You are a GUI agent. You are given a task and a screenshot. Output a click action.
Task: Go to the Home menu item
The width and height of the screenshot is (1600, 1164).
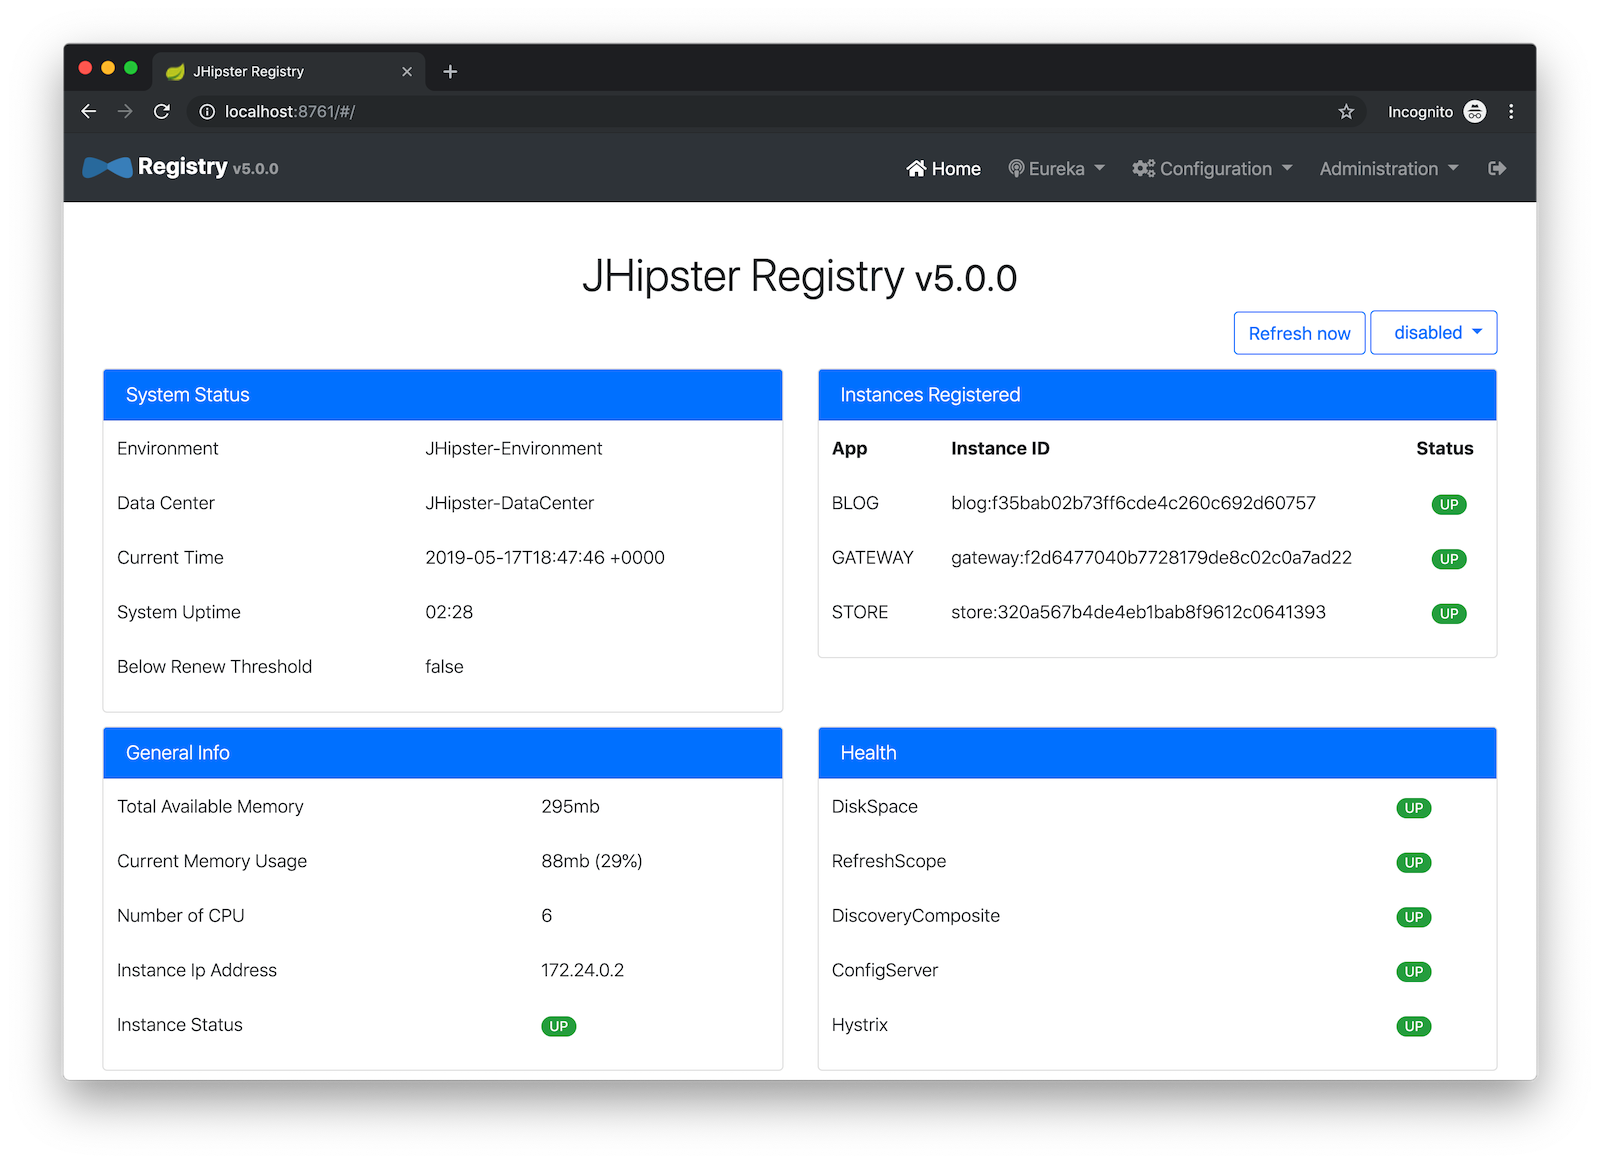pyautogui.click(x=943, y=169)
